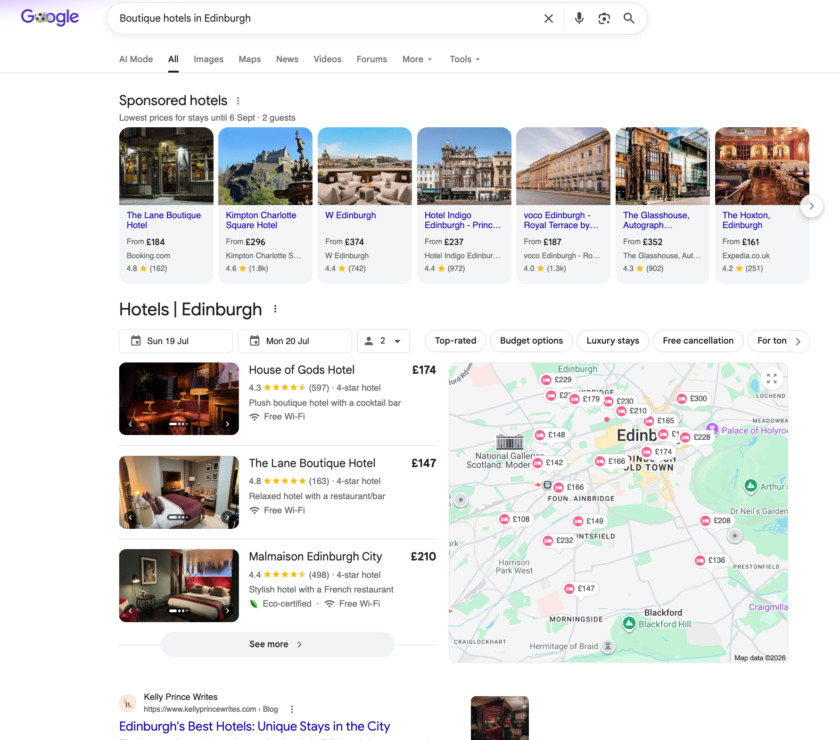Click See more hotels button

pos(278,644)
